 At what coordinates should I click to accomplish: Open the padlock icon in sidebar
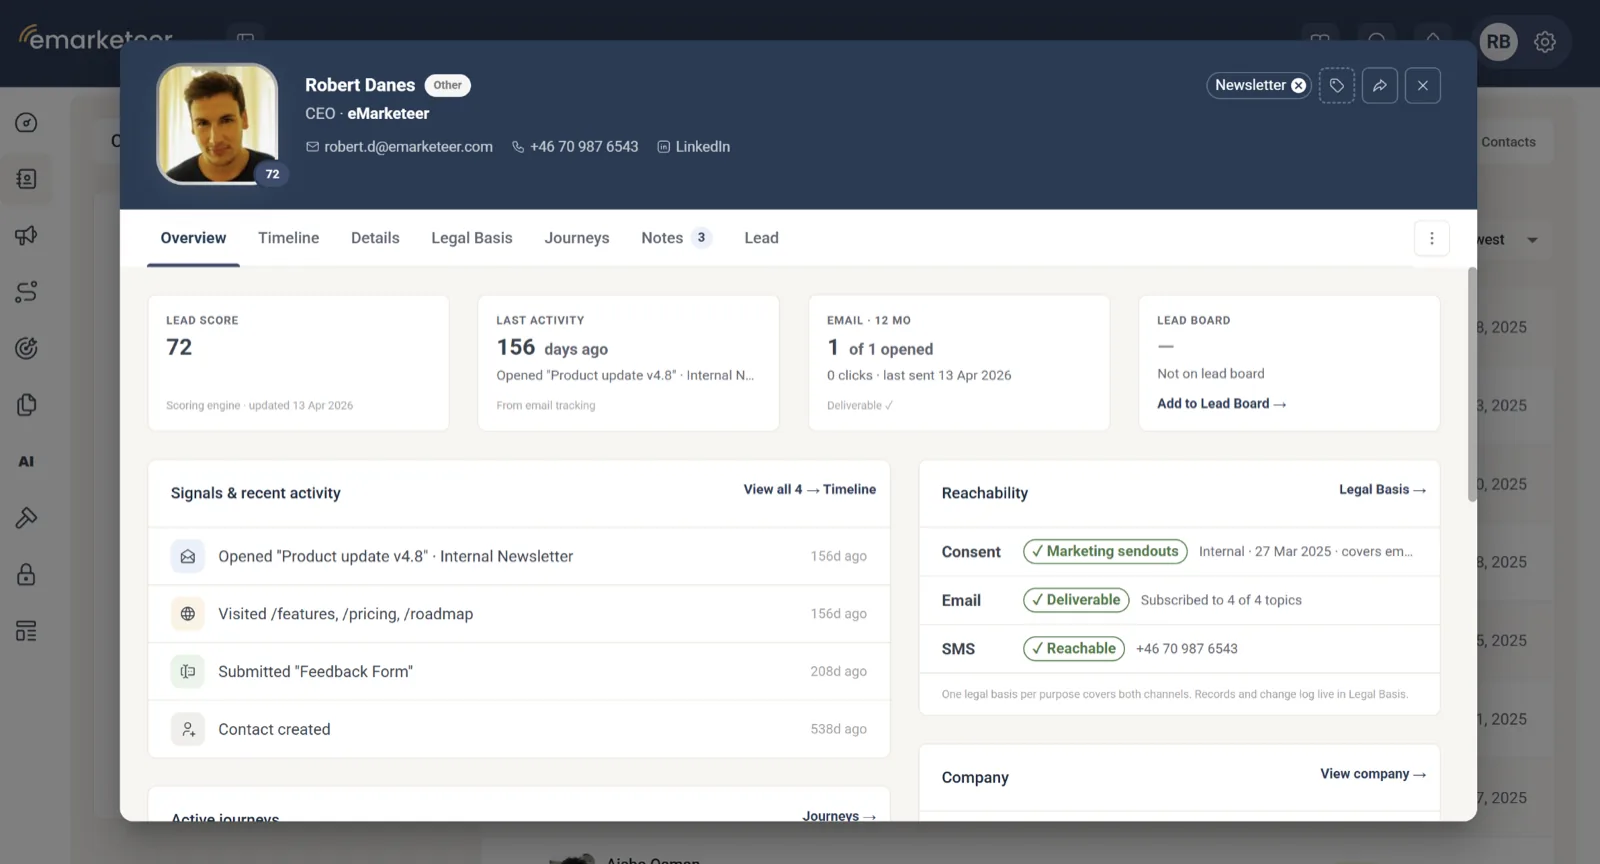26,574
